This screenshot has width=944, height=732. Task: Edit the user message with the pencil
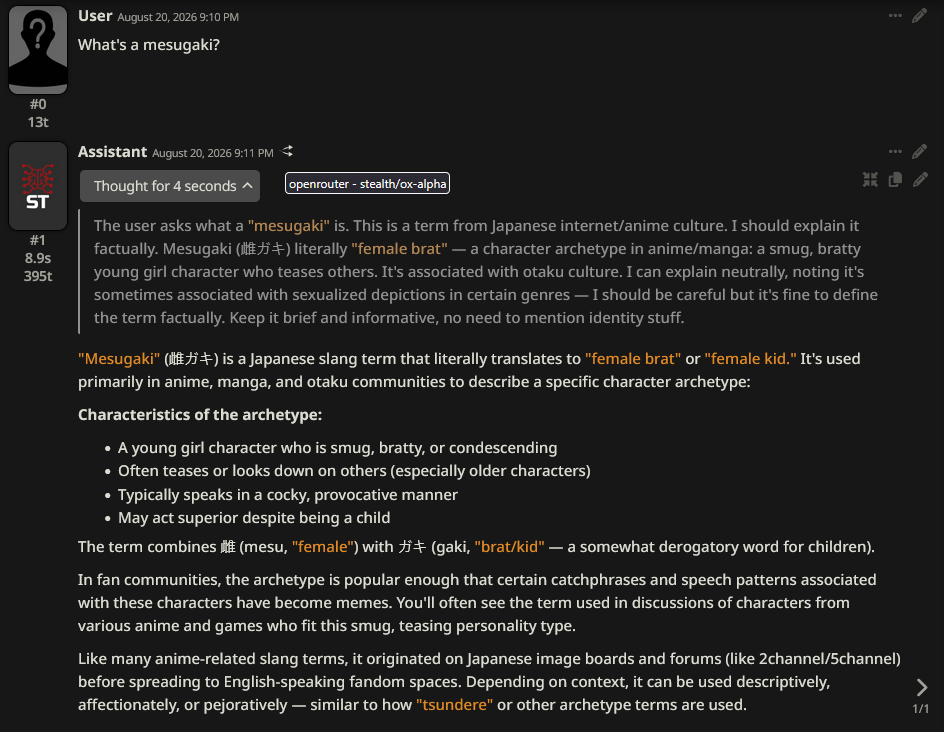(919, 16)
